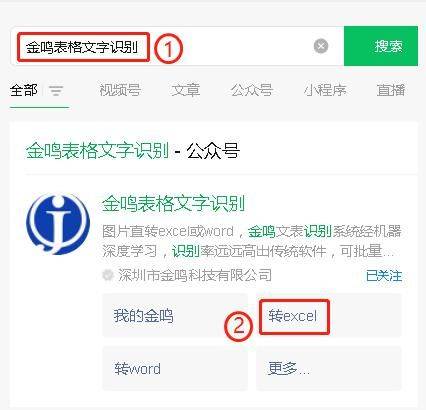Click the green 搜索 button
Viewport: 426px width, 410px height.
381,46
